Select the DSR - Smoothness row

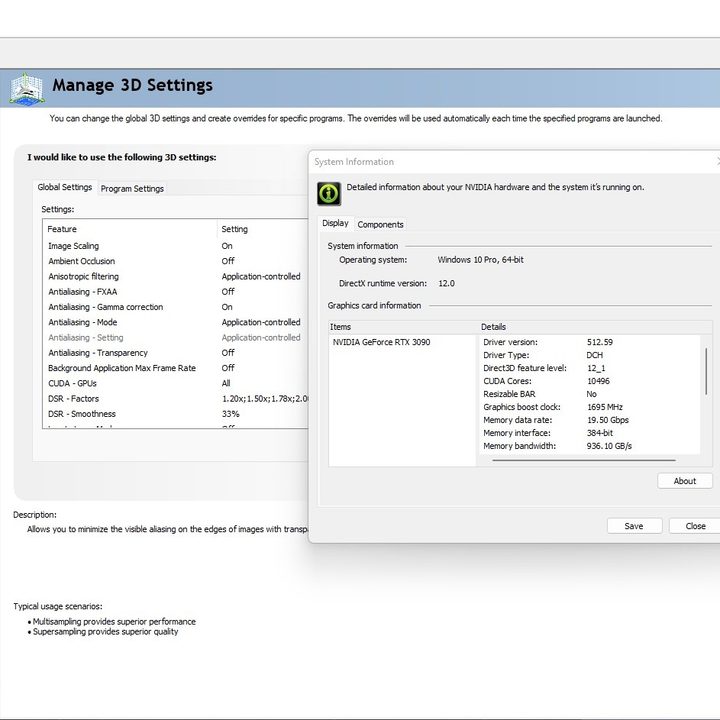tap(176, 414)
